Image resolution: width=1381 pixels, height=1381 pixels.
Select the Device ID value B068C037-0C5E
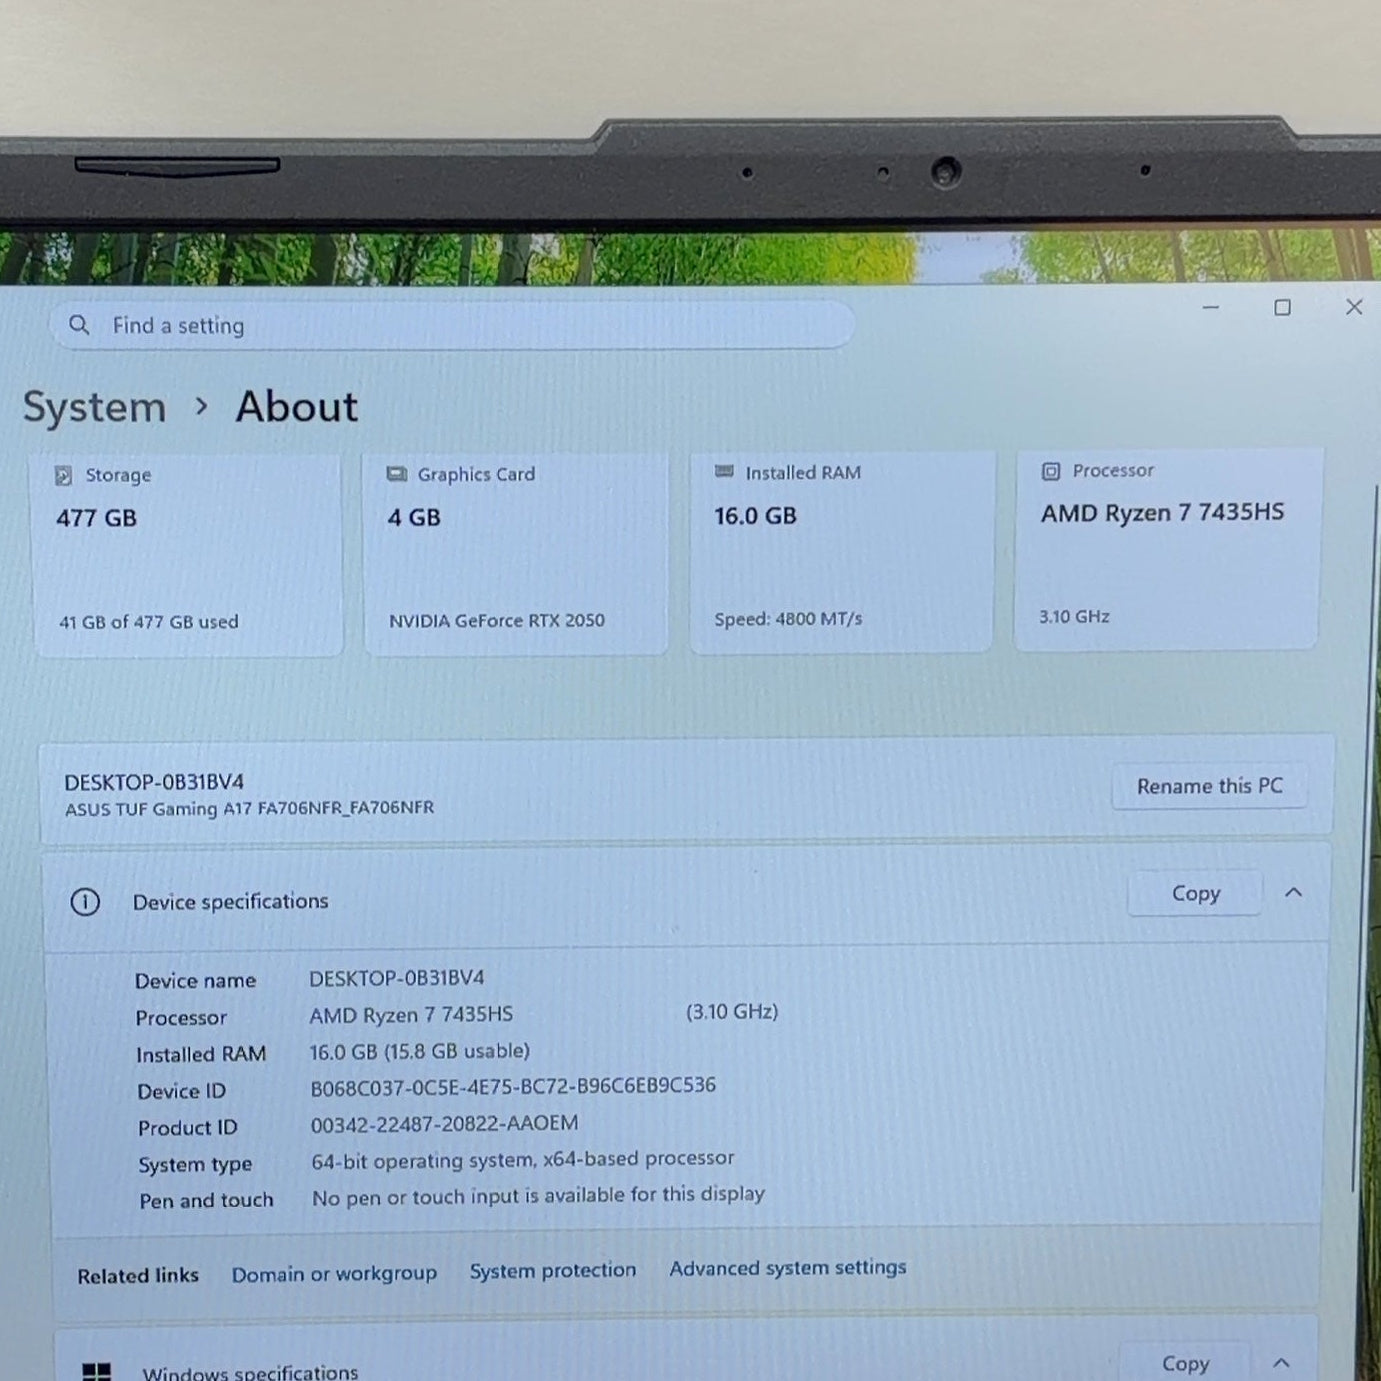(513, 1086)
